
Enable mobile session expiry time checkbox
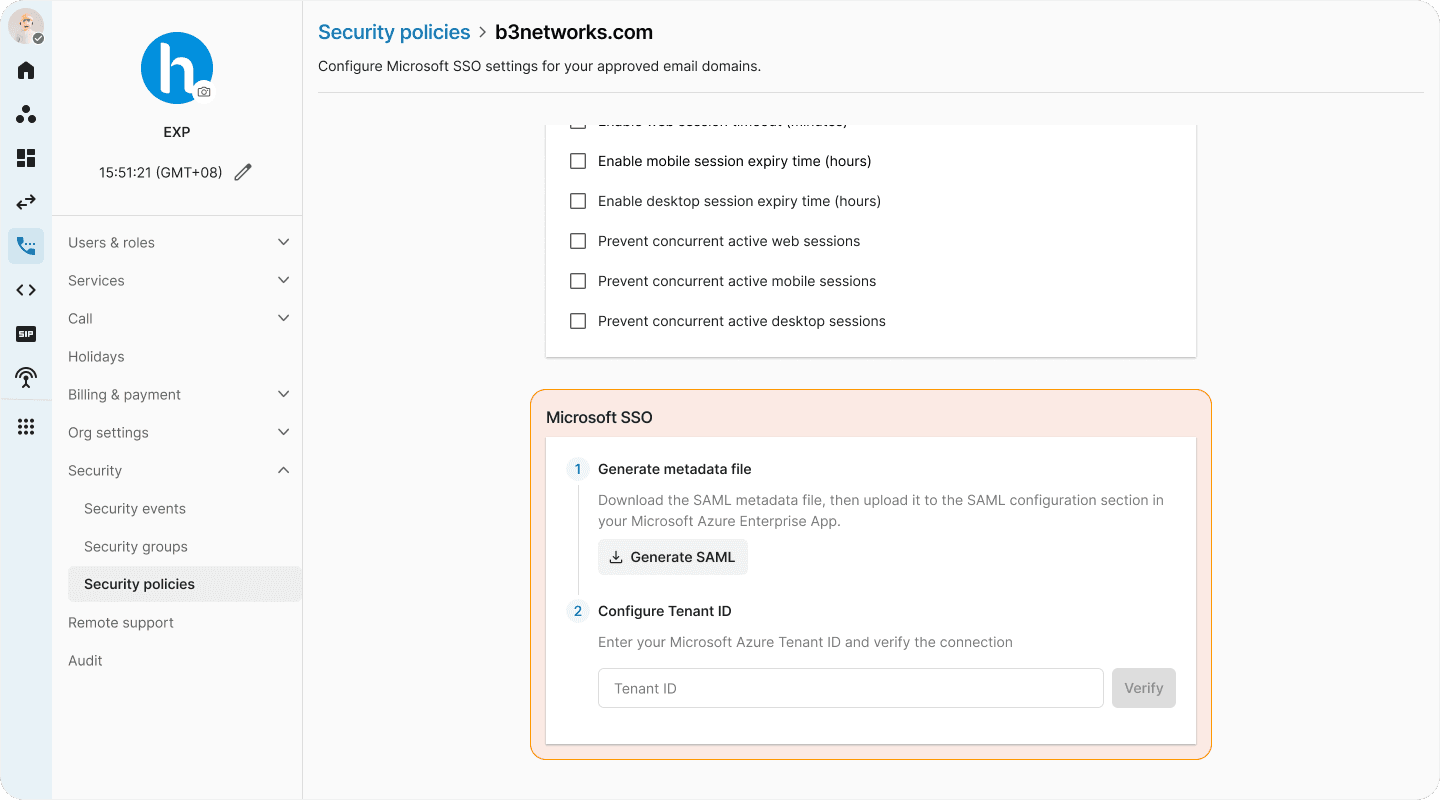pos(578,161)
